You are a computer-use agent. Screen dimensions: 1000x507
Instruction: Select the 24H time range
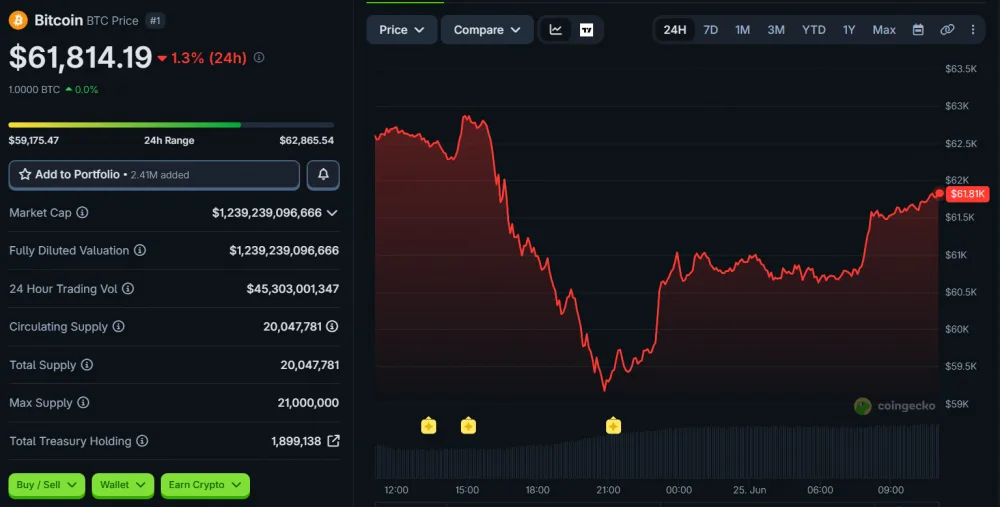coord(675,30)
